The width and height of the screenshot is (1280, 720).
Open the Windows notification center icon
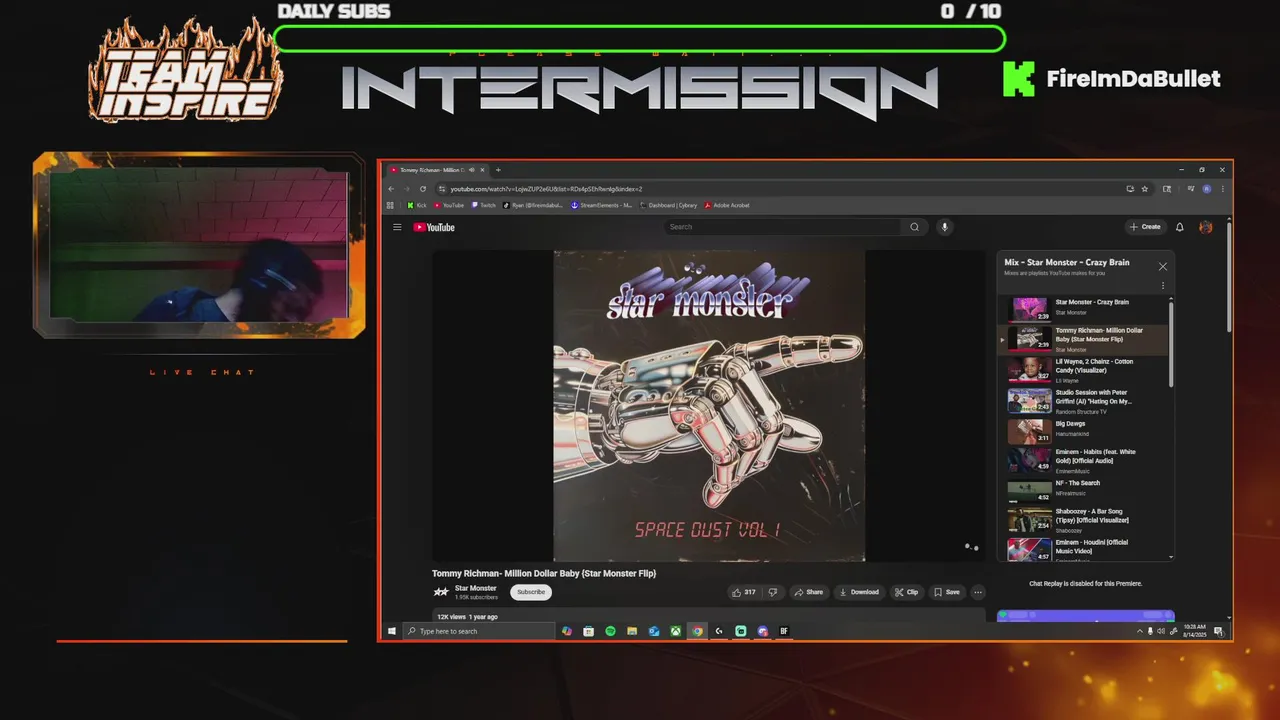click(1219, 631)
